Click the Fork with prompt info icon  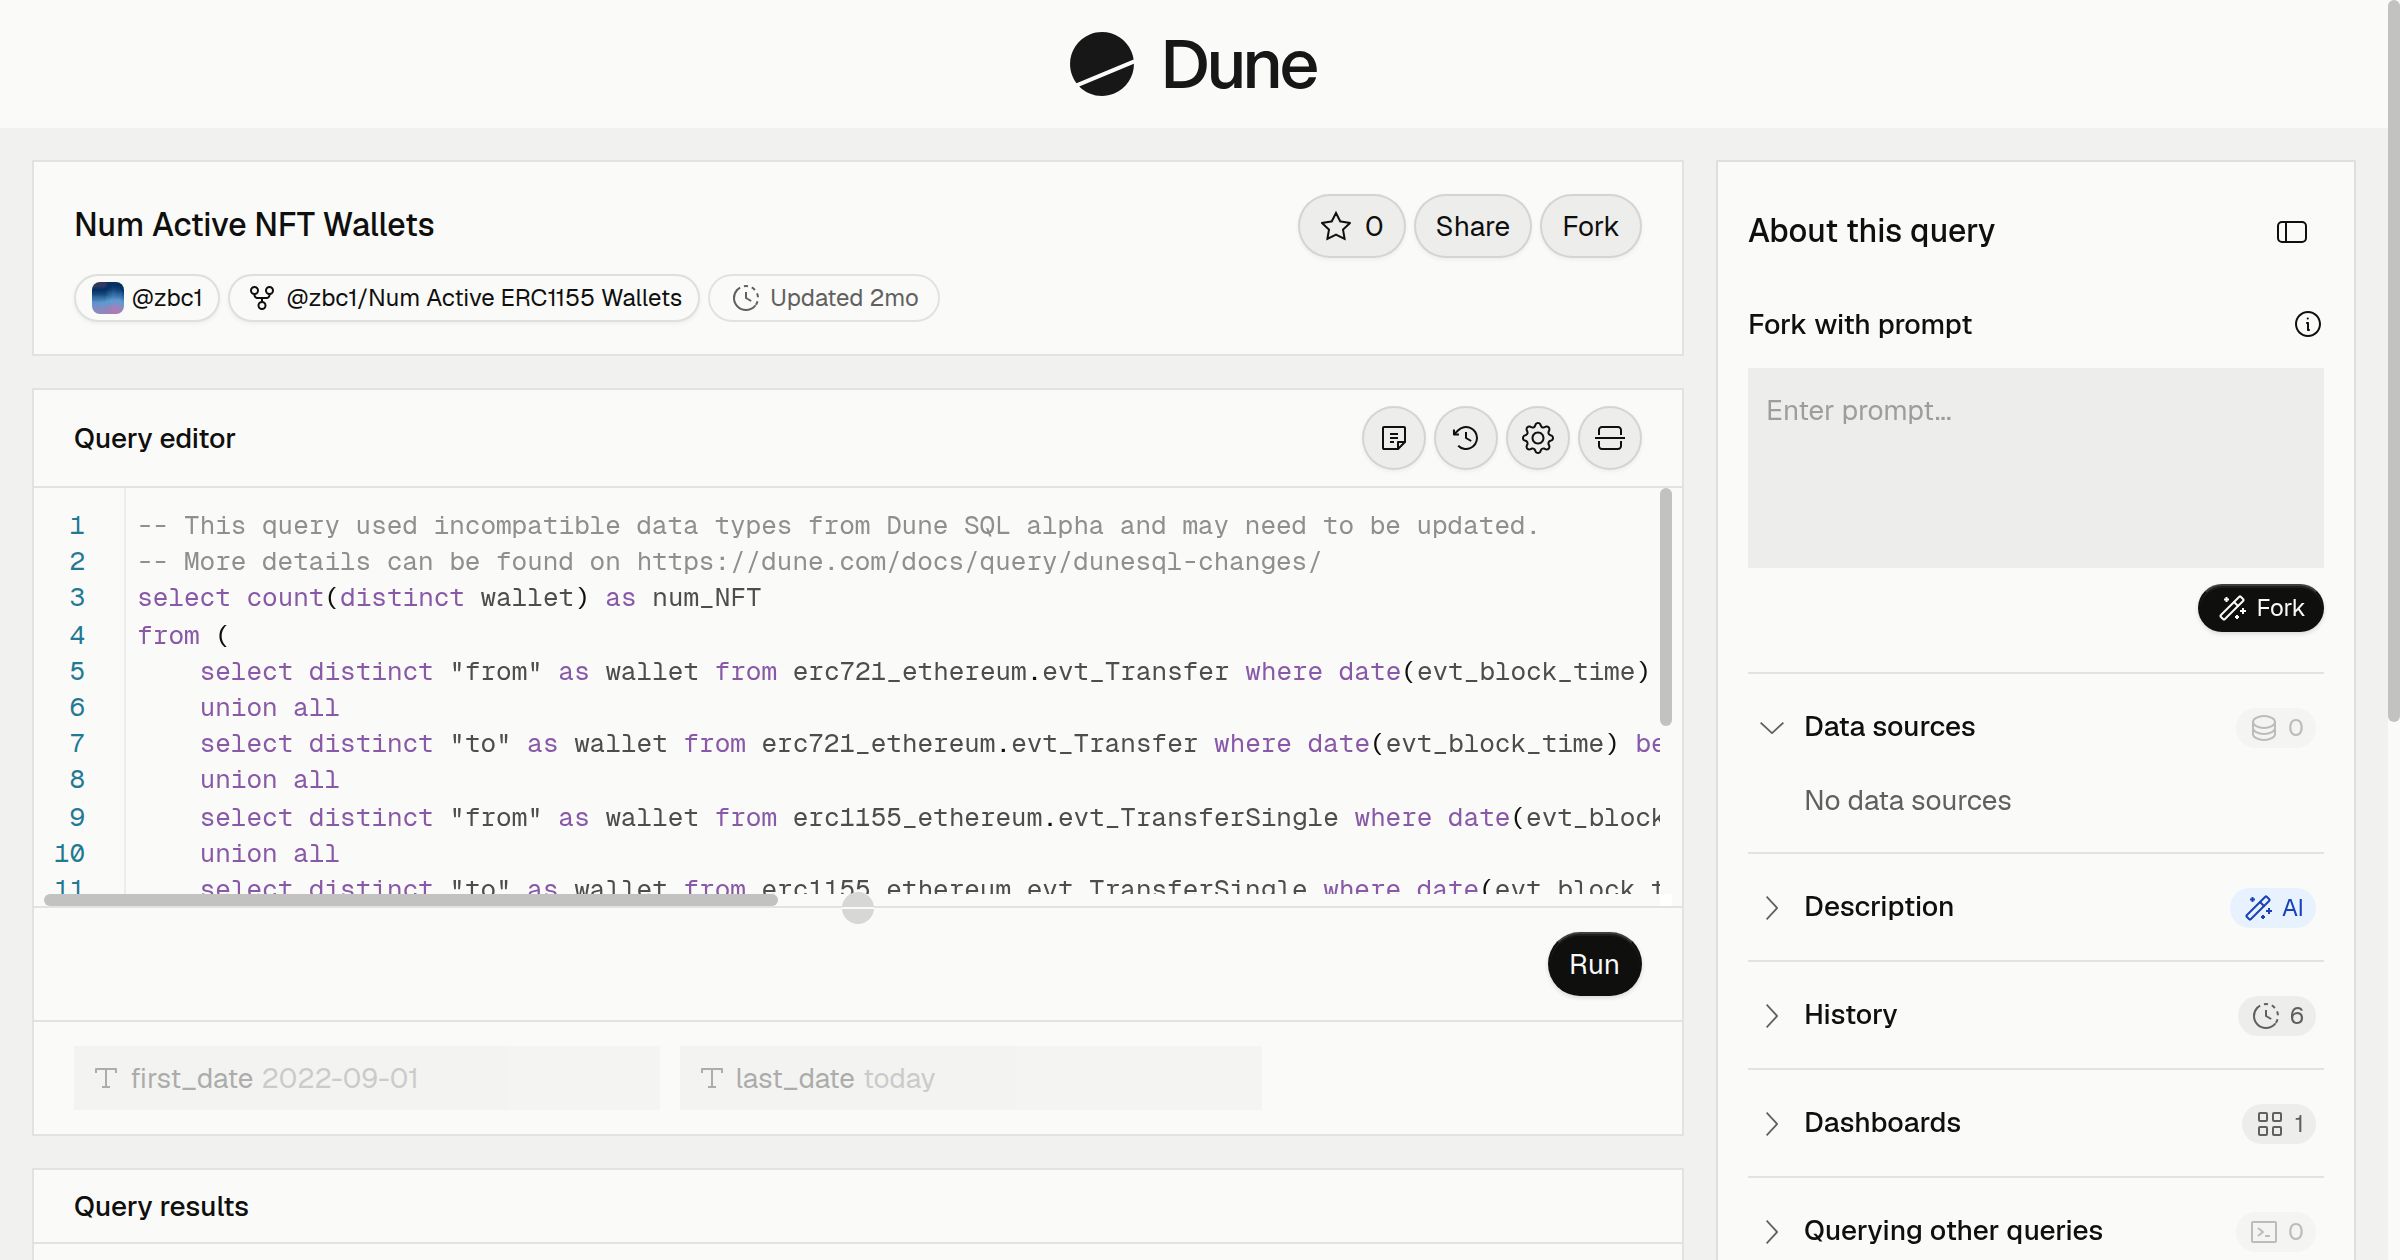tap(2307, 324)
